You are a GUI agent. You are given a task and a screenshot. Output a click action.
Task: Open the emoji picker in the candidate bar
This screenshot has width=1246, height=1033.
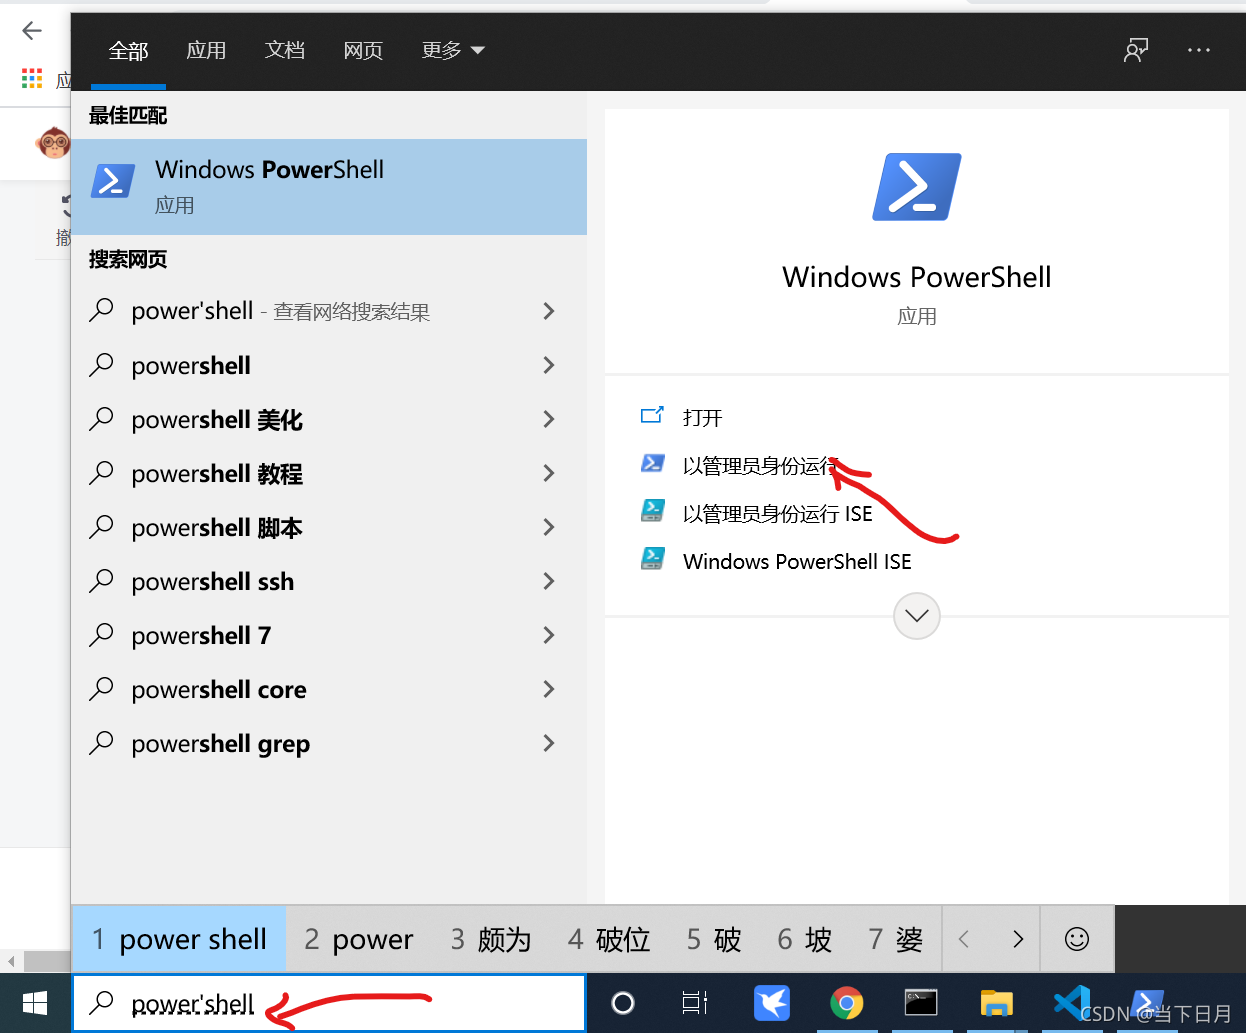(x=1076, y=938)
